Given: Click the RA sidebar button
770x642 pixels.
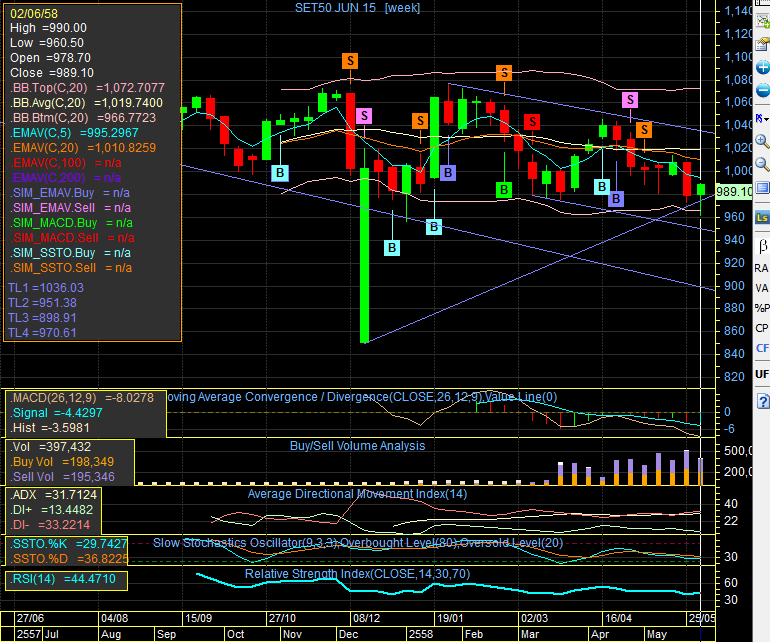Looking at the screenshot, I should pos(762,268).
